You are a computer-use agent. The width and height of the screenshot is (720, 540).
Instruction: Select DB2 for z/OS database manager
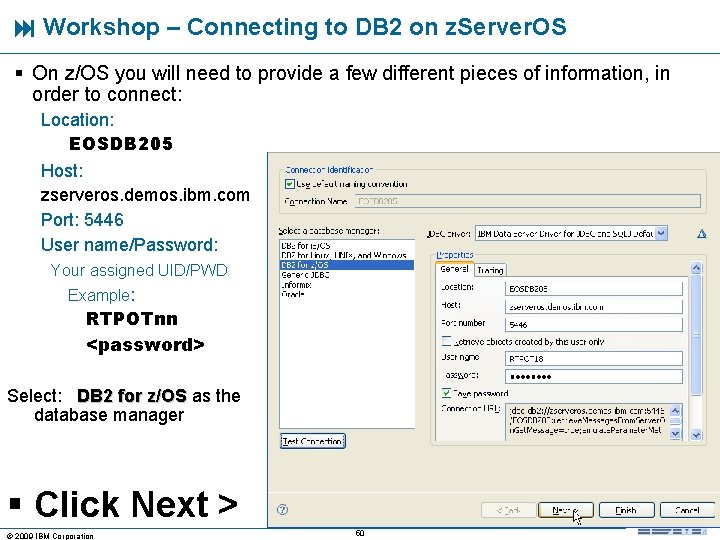point(347,265)
